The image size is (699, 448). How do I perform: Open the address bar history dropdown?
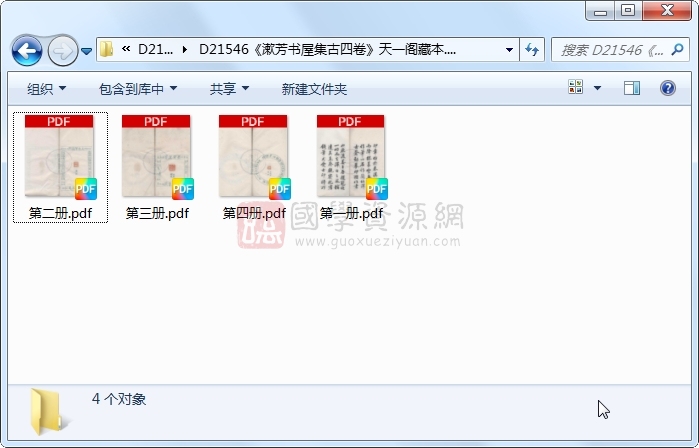click(509, 49)
